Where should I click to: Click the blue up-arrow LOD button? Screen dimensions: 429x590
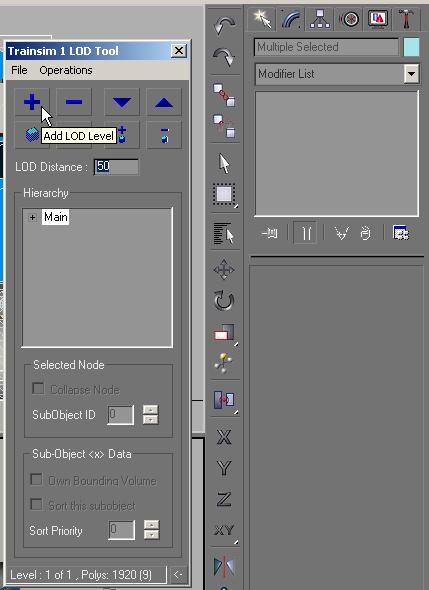[164, 102]
